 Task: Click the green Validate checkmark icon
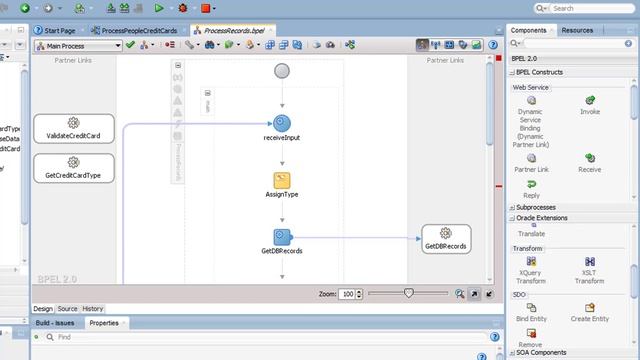click(130, 44)
